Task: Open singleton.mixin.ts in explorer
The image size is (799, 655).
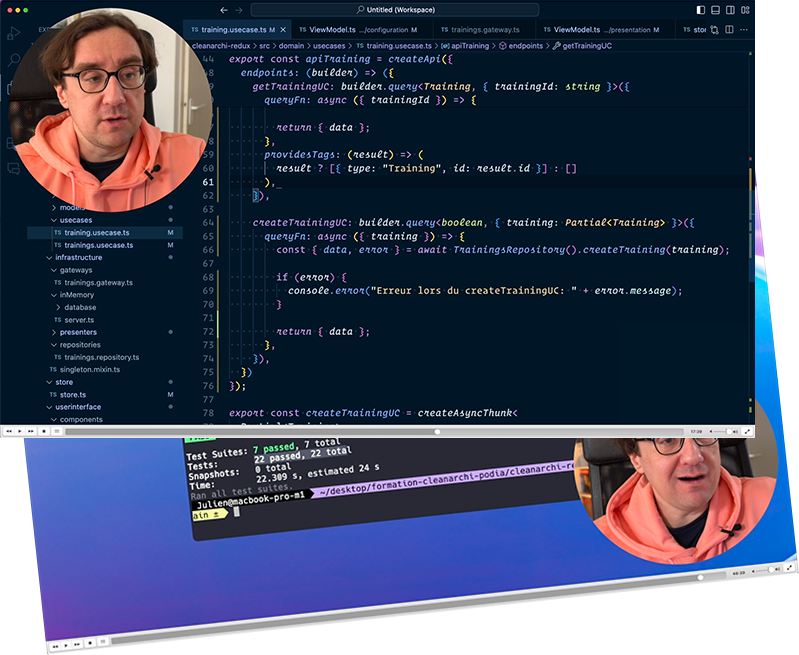Action: tap(90, 370)
